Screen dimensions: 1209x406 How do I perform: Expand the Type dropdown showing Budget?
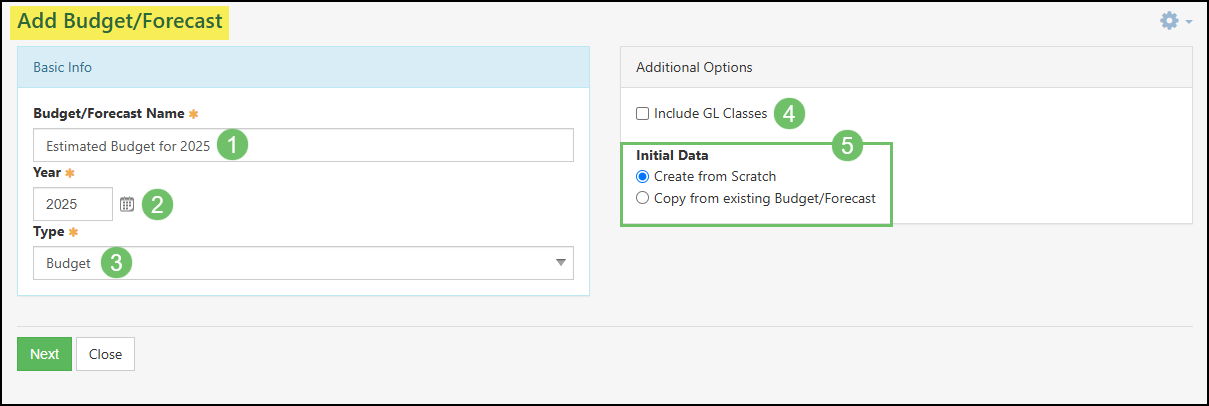(x=303, y=263)
